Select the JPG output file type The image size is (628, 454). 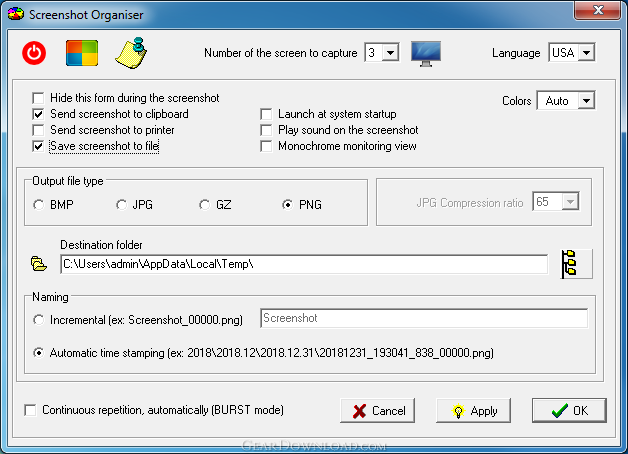pyautogui.click(x=122, y=205)
